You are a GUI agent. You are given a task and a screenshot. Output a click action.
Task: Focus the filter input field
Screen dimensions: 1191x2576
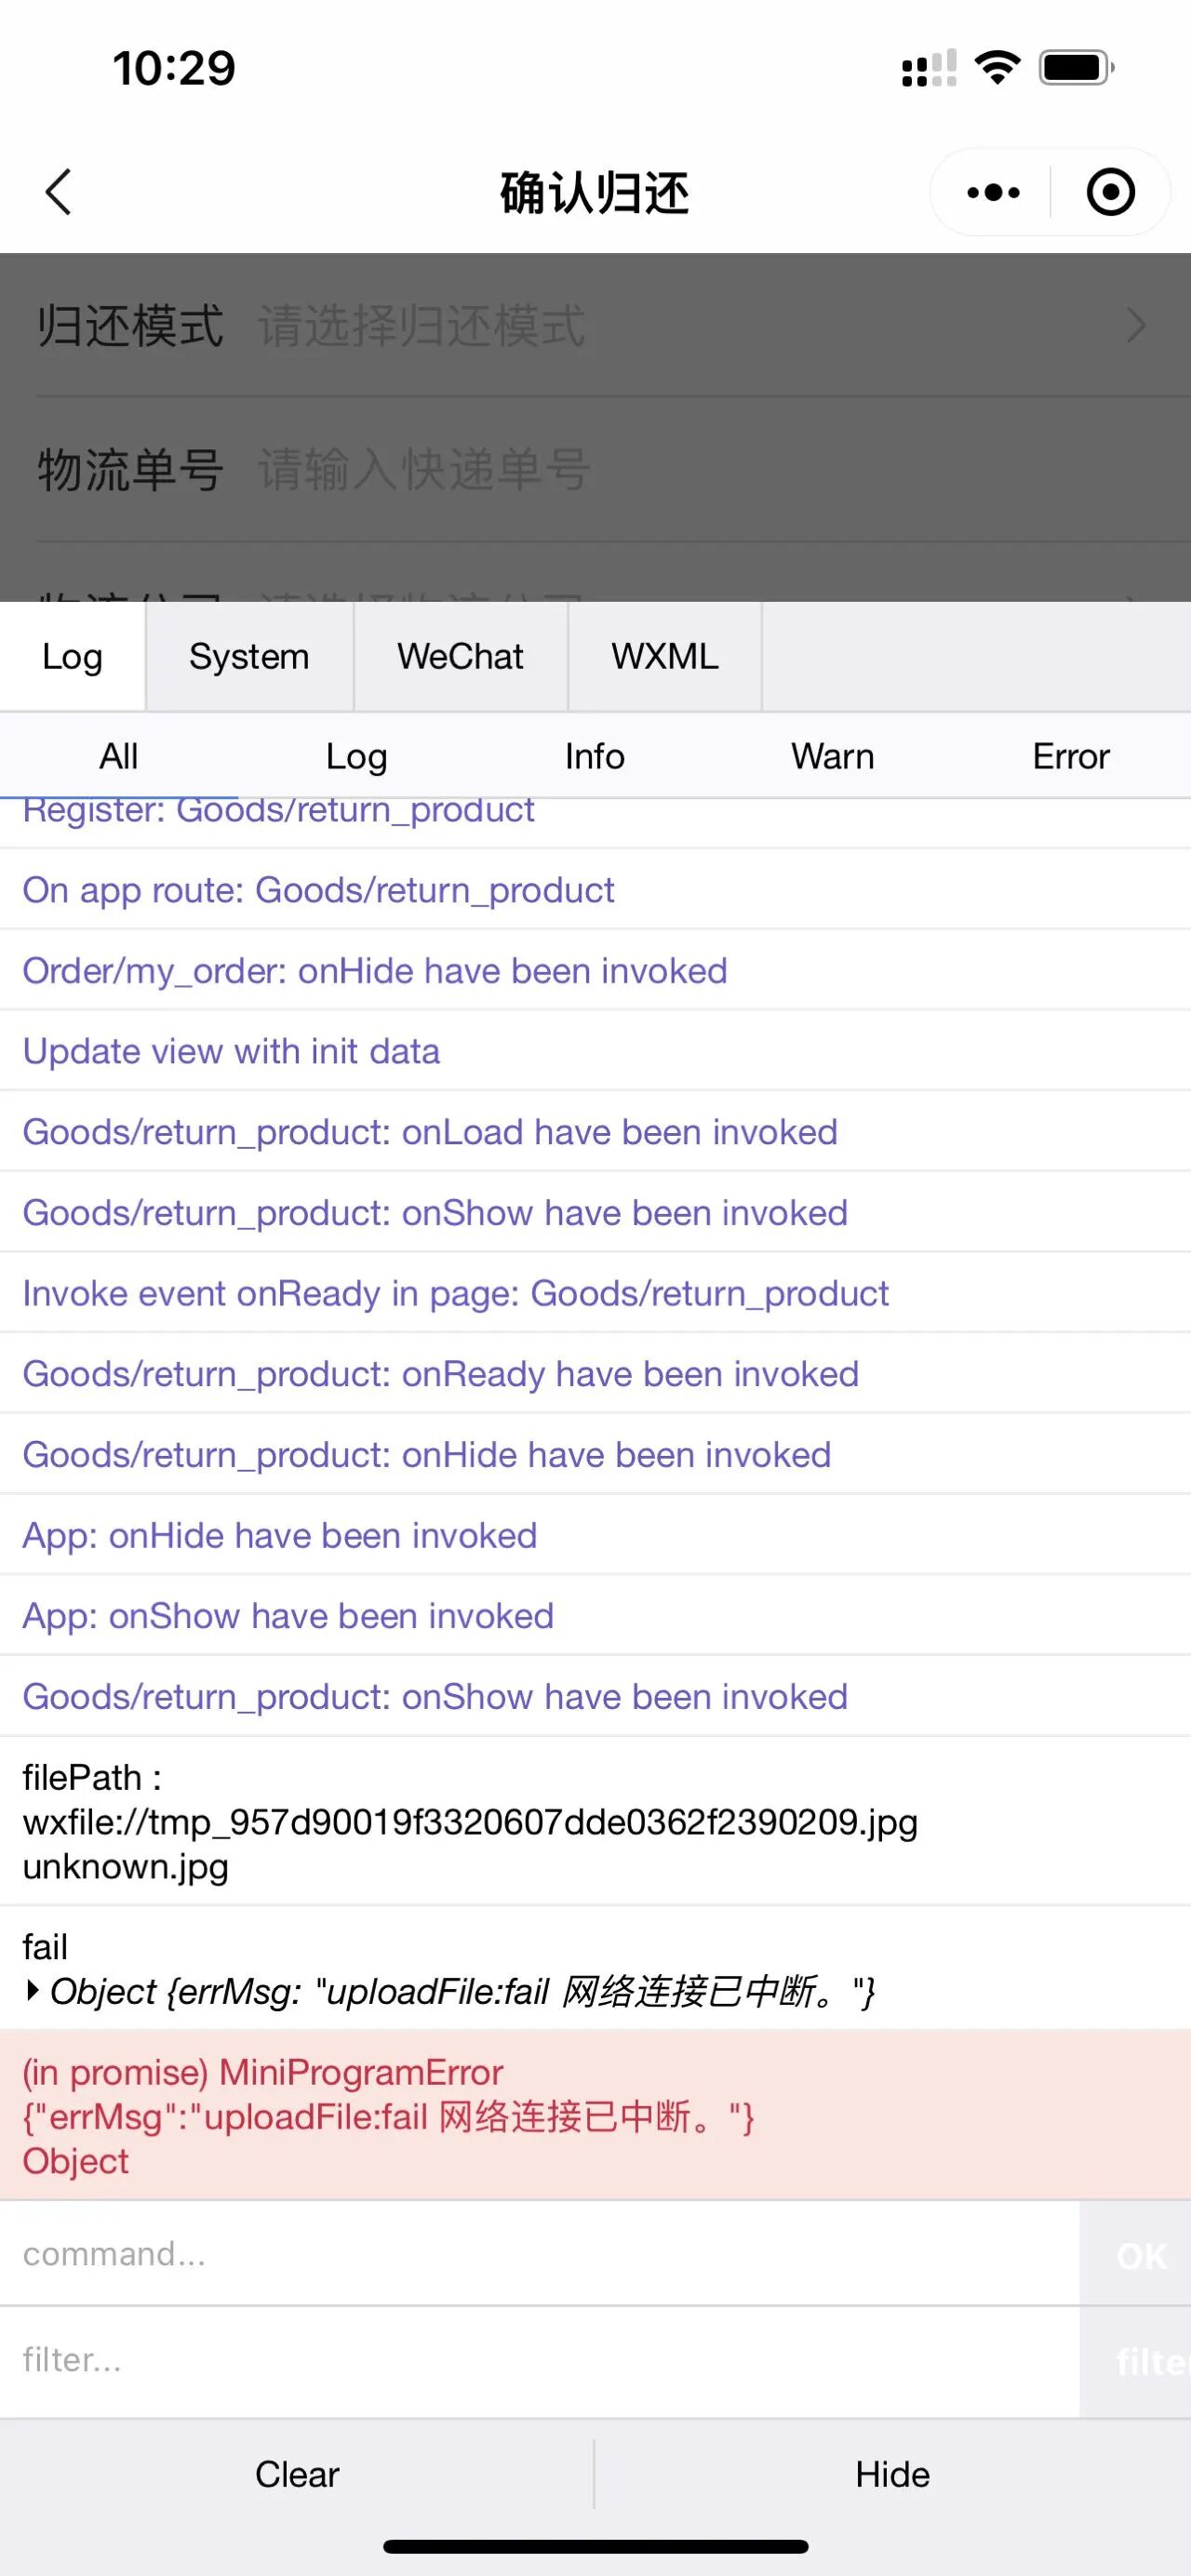point(540,2361)
